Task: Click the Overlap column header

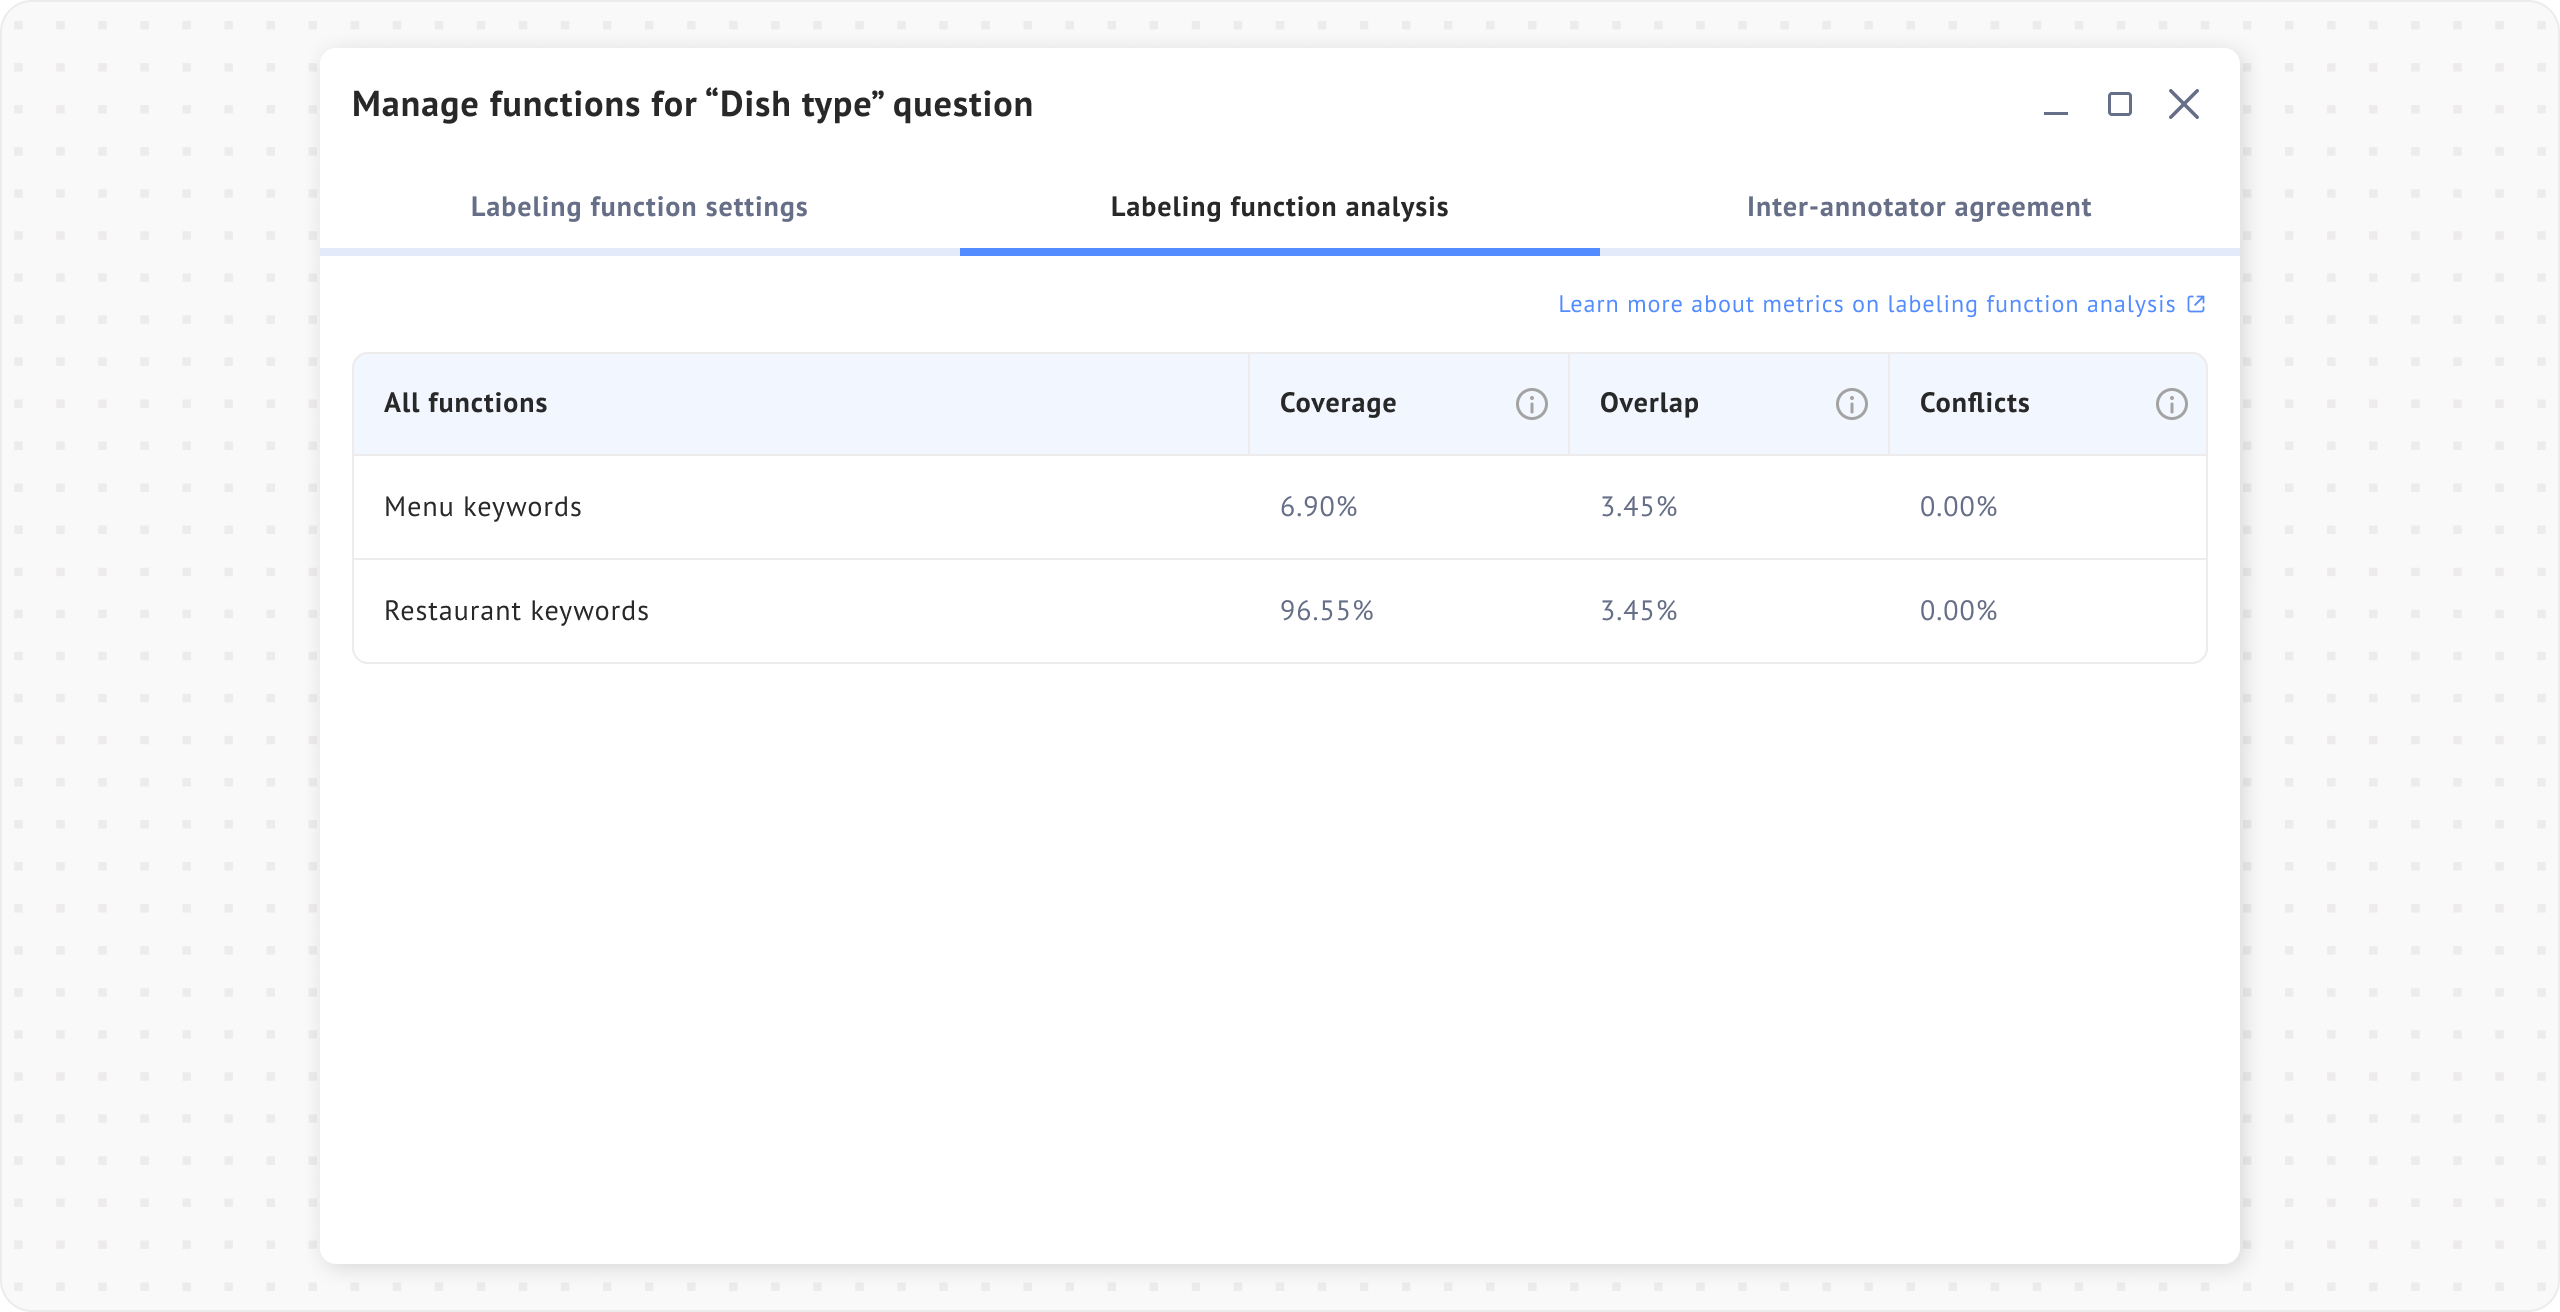Action: tap(1648, 403)
